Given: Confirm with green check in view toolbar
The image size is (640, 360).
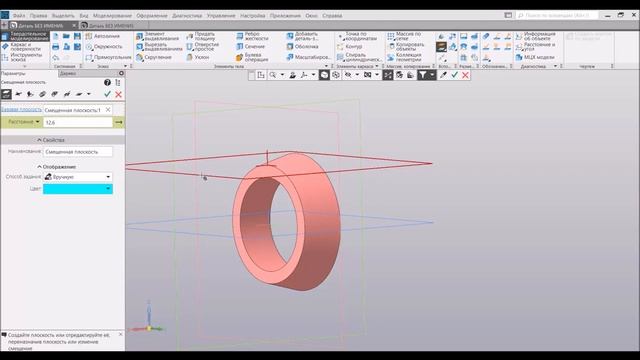Looking at the screenshot, I should [454, 75].
